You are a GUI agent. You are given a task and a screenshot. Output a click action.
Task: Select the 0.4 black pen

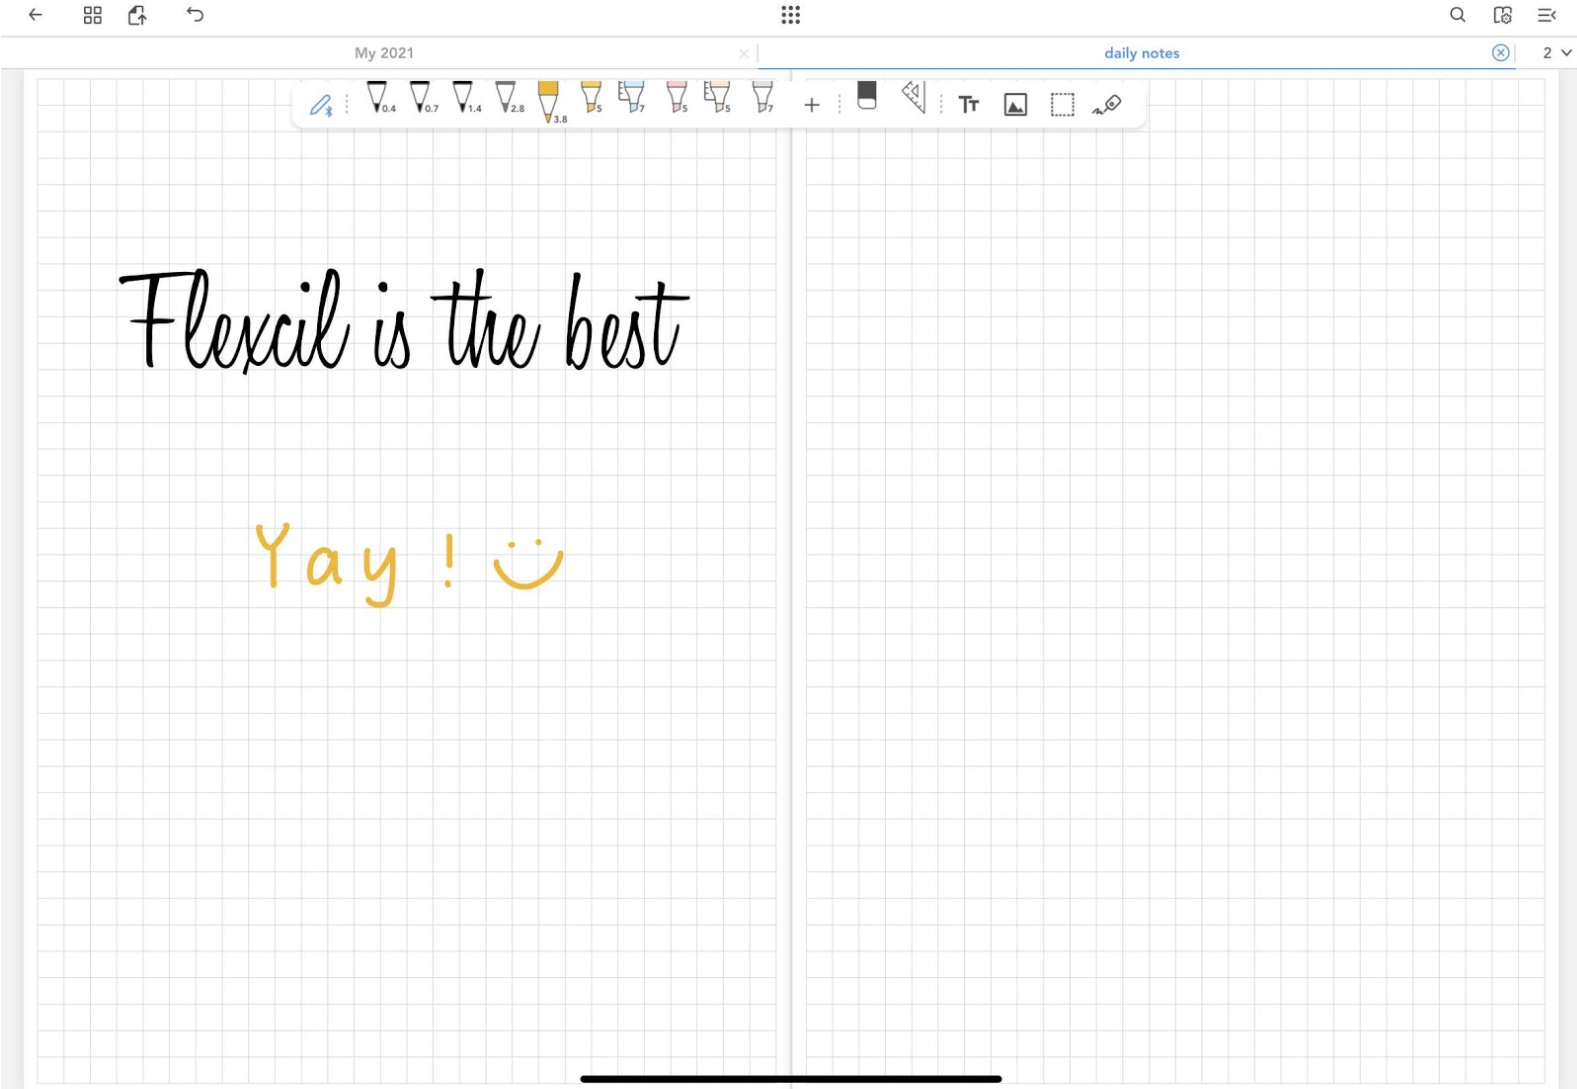point(379,98)
